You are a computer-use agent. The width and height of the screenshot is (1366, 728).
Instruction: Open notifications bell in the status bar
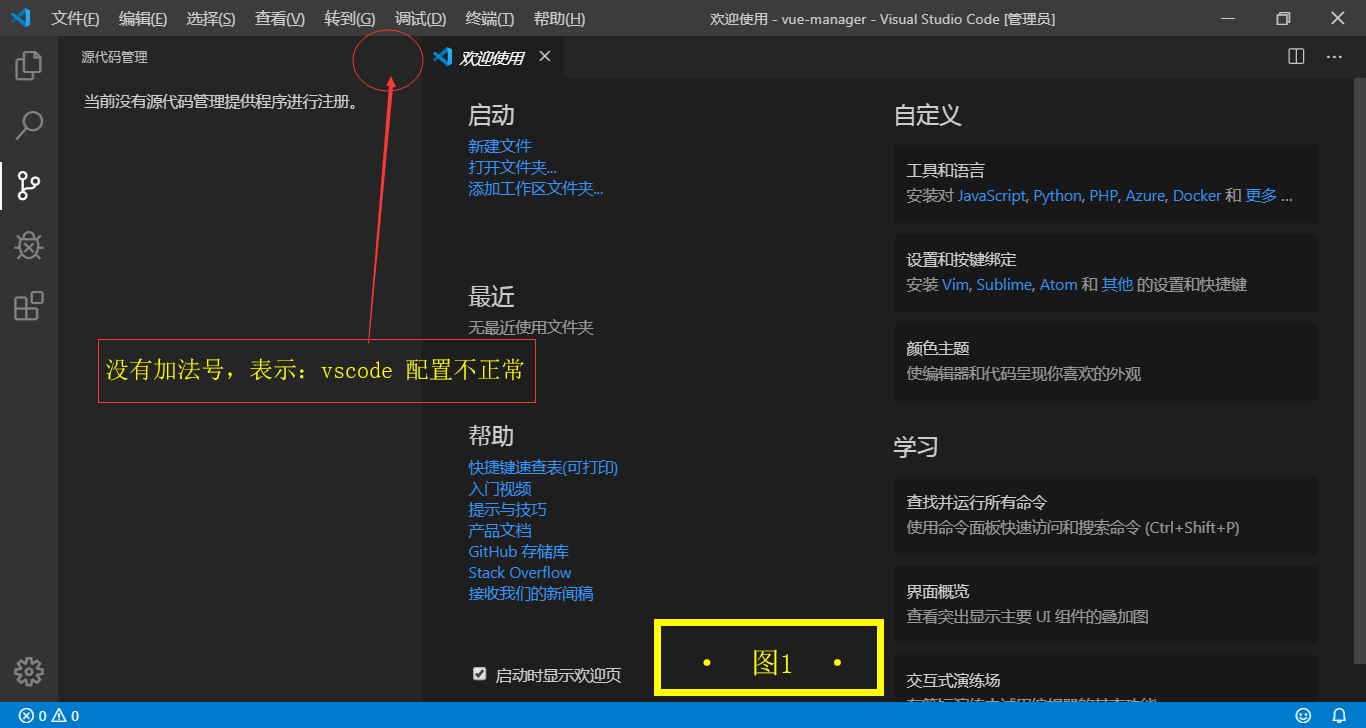pyautogui.click(x=1339, y=716)
